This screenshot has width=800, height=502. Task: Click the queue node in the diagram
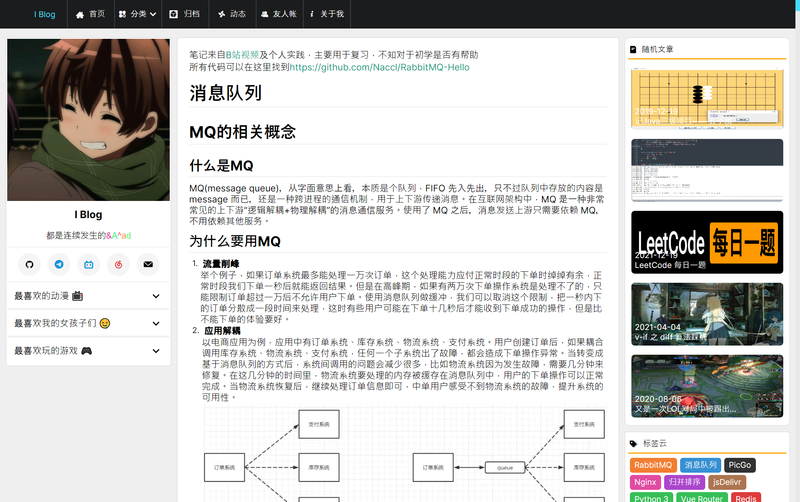point(505,467)
